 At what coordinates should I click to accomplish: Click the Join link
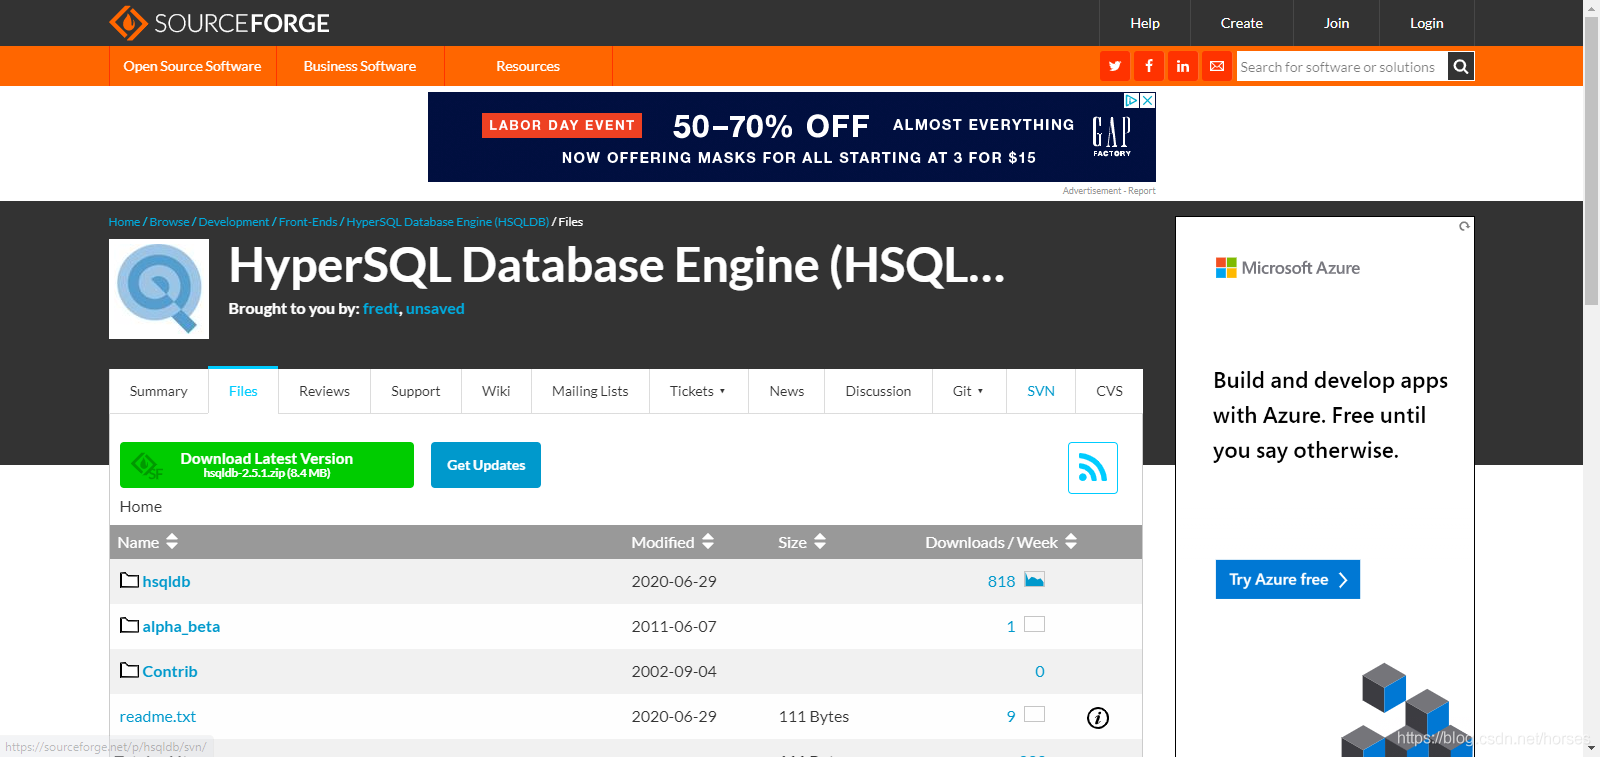[x=1337, y=23]
